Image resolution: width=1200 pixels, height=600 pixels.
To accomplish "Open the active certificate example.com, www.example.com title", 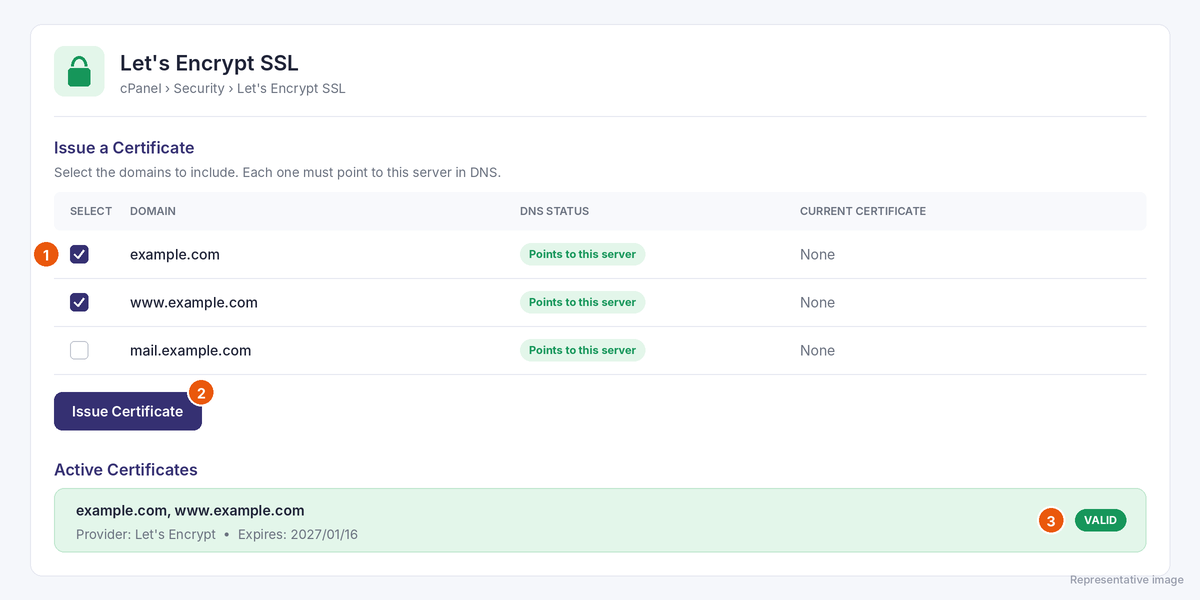I will (x=190, y=510).
